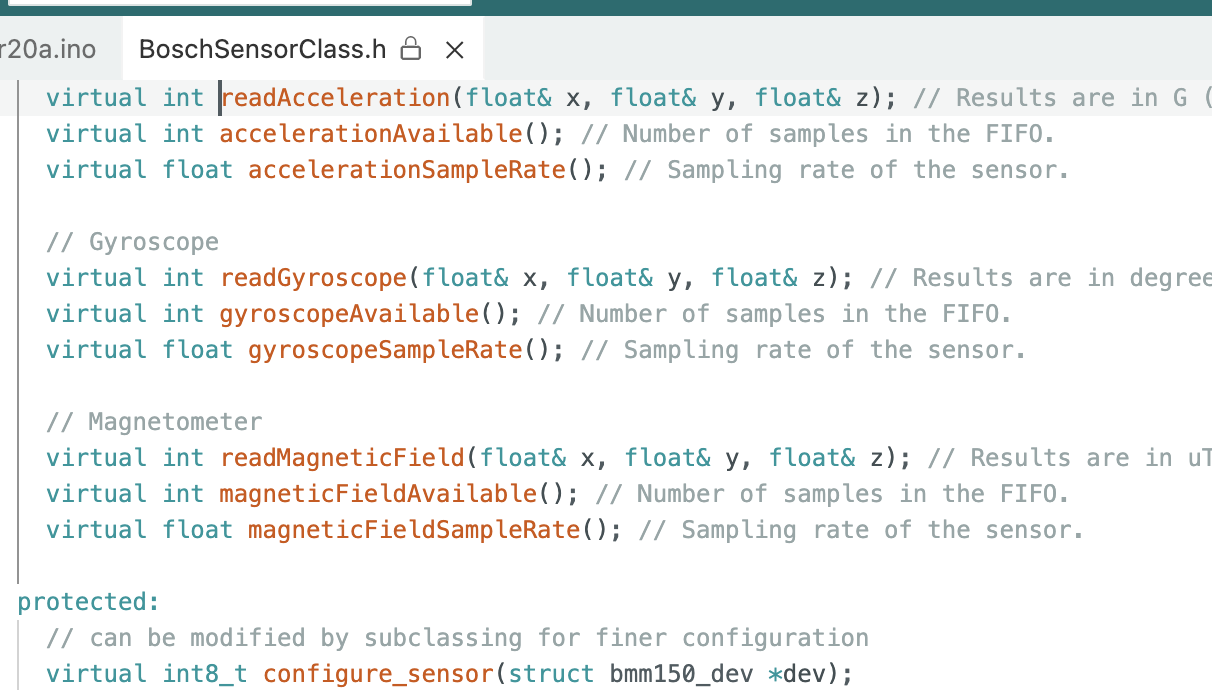
Task: Place cursor on accelerationAvailable function
Action: (x=370, y=134)
